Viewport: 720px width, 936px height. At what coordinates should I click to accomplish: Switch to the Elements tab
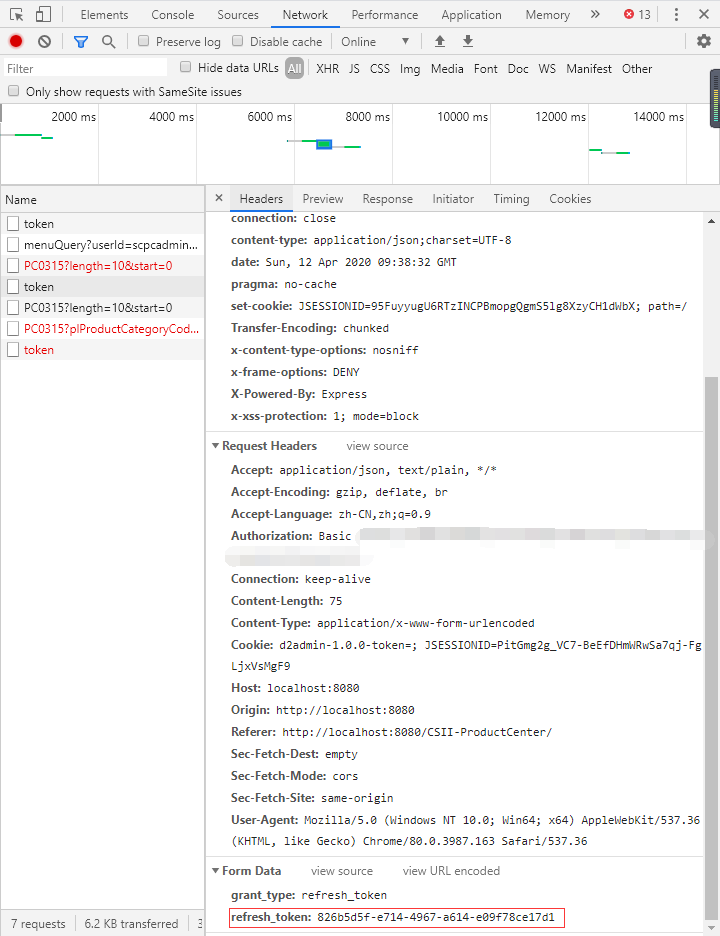104,14
